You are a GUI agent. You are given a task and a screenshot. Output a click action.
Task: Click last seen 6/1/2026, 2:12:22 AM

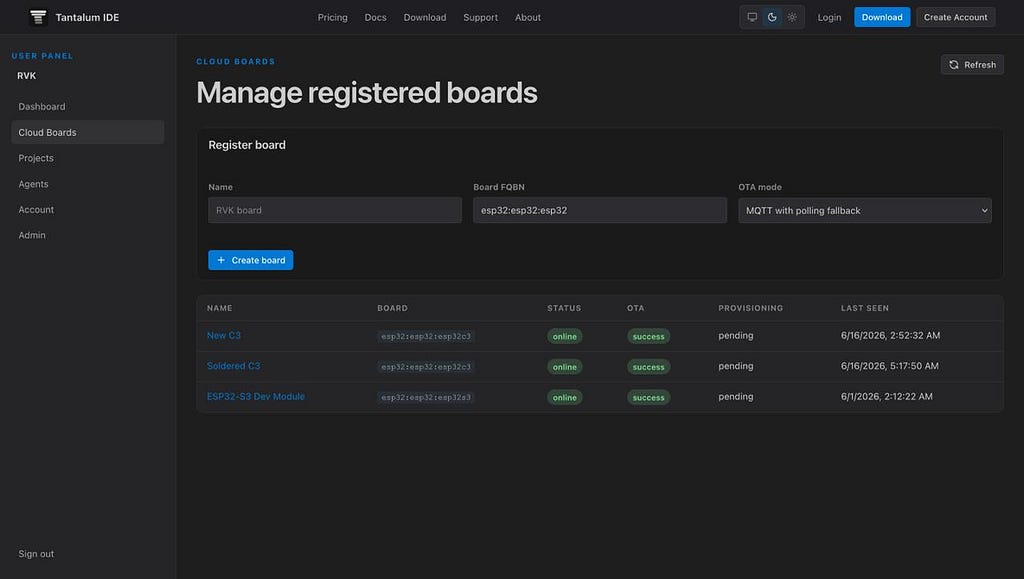[887, 396]
